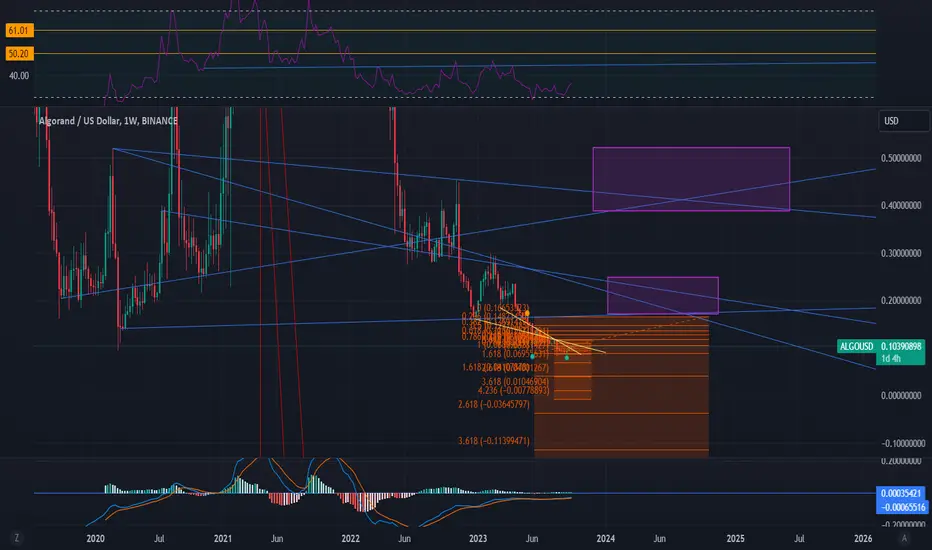Click the -0.00065516 MACD value label
Image resolution: width=932 pixels, height=550 pixels.
point(902,507)
